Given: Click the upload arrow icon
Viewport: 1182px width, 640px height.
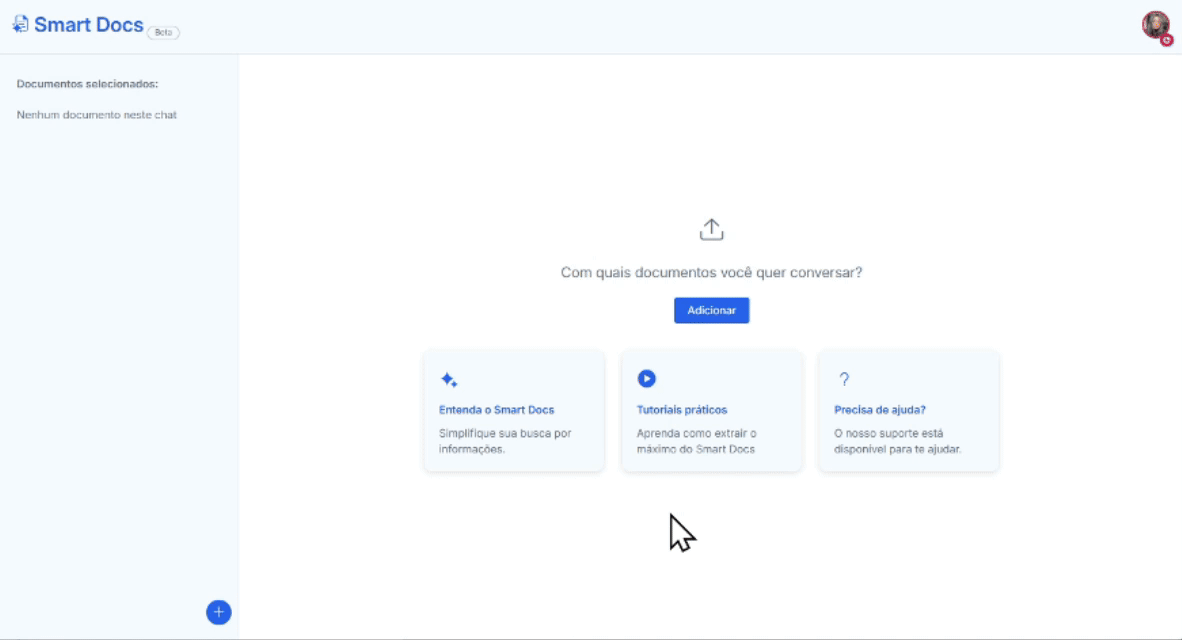Looking at the screenshot, I should (712, 229).
